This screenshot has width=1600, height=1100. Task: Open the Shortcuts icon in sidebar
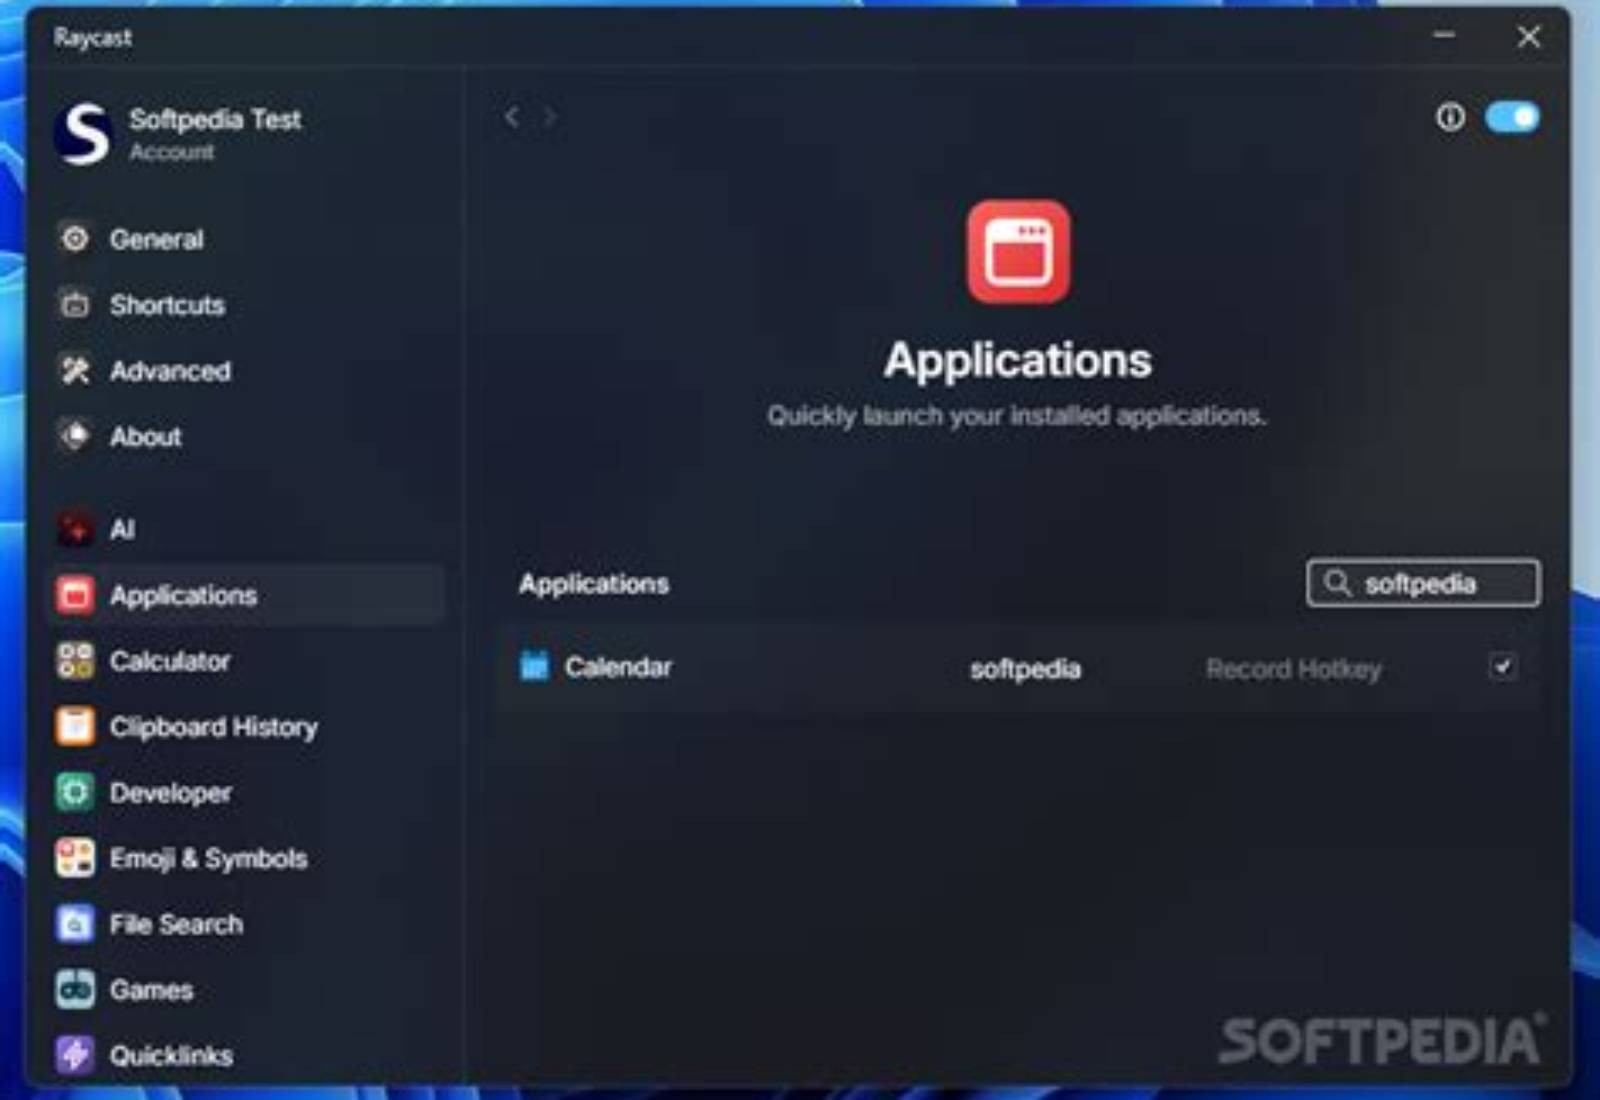pyautogui.click(x=75, y=304)
